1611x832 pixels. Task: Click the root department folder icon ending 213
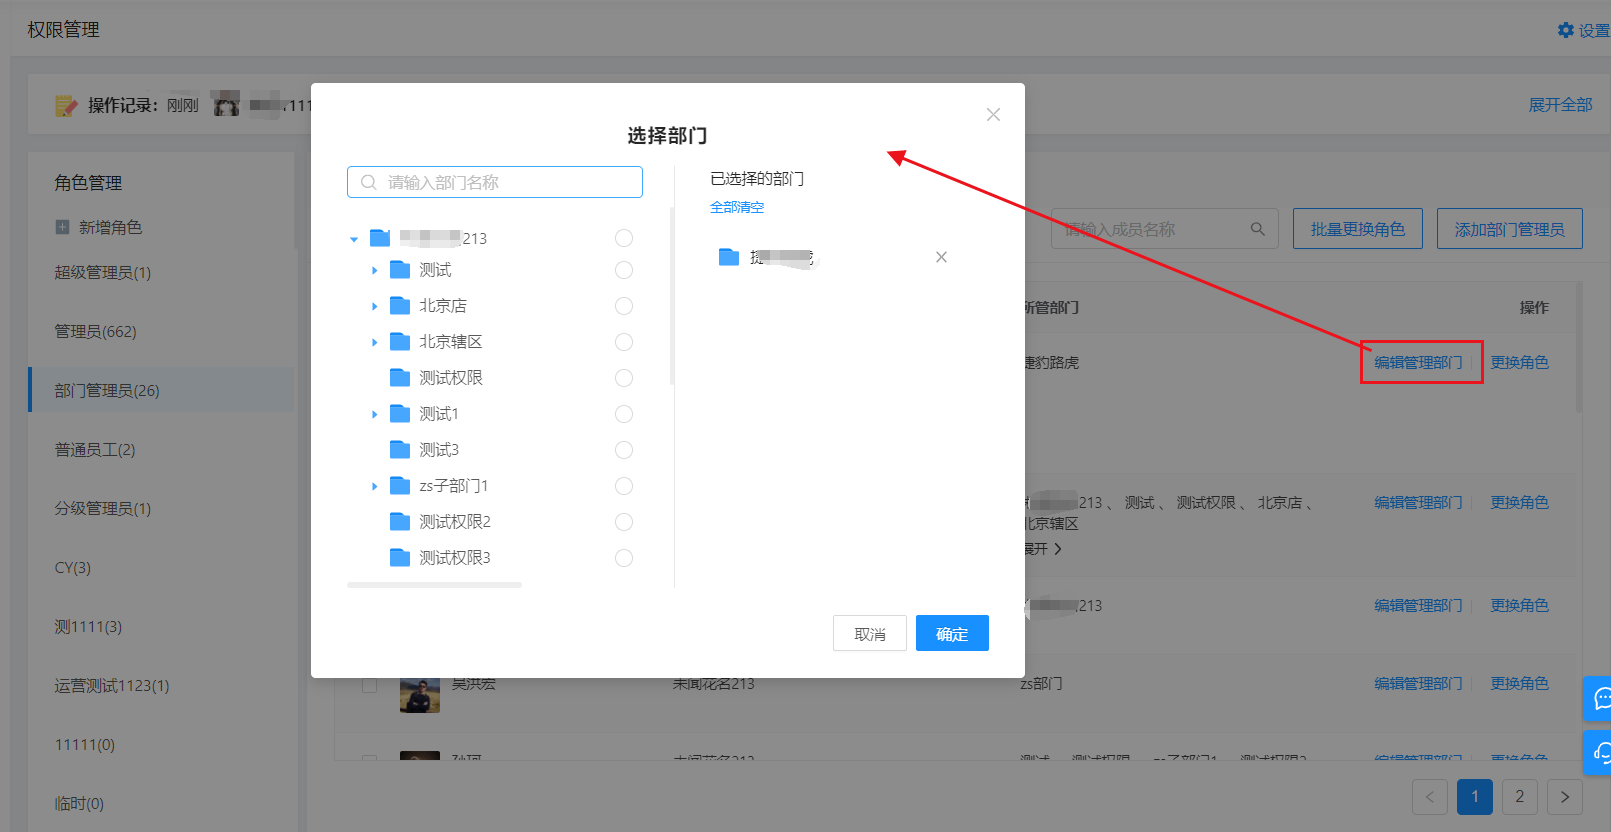pyautogui.click(x=380, y=238)
